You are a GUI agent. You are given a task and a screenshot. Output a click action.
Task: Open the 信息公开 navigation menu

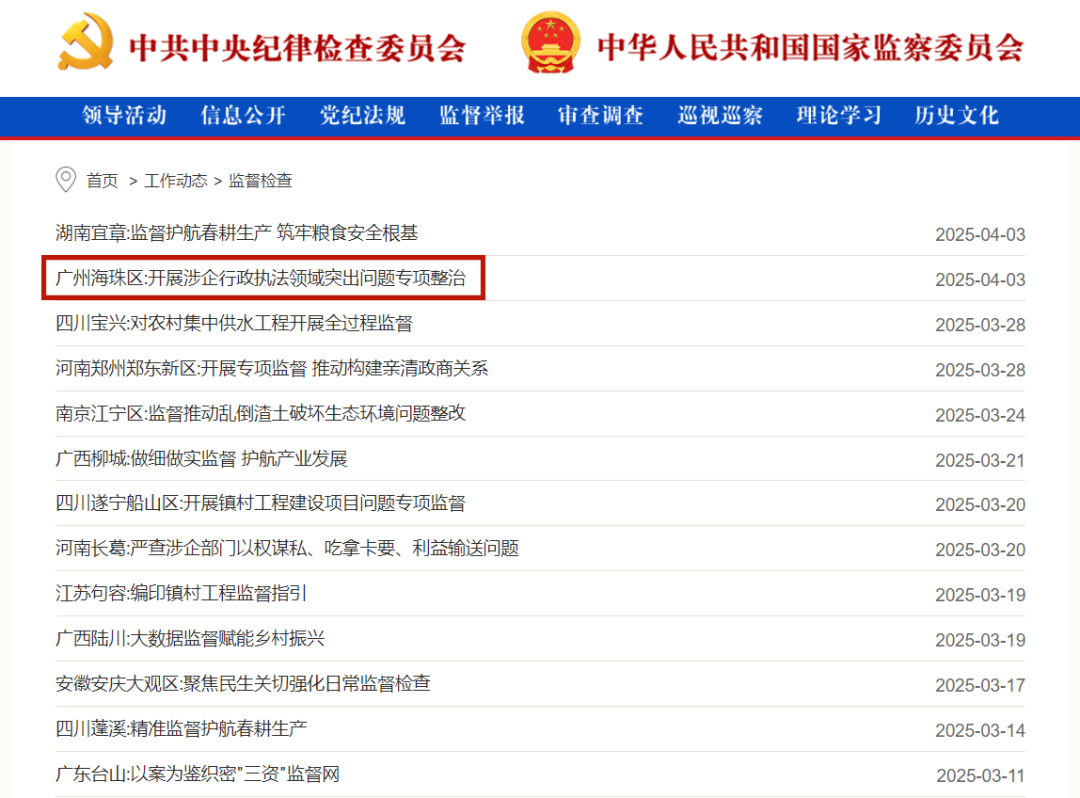click(x=243, y=116)
